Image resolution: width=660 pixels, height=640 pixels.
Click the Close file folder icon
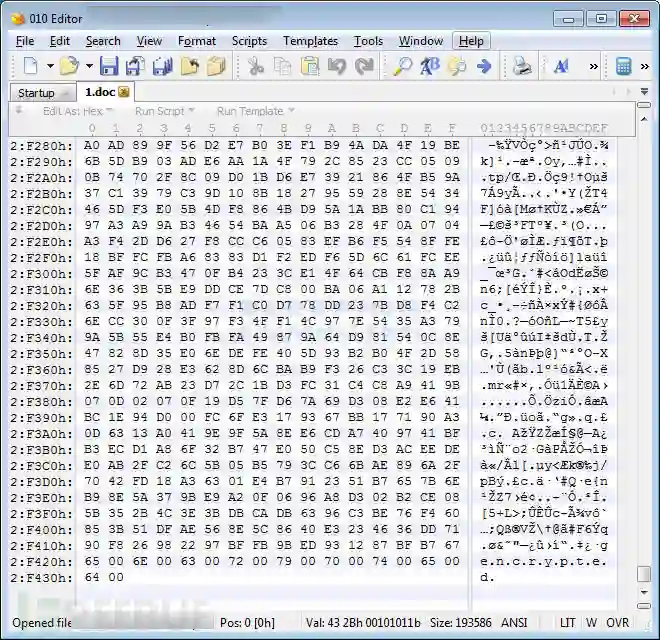[217, 66]
